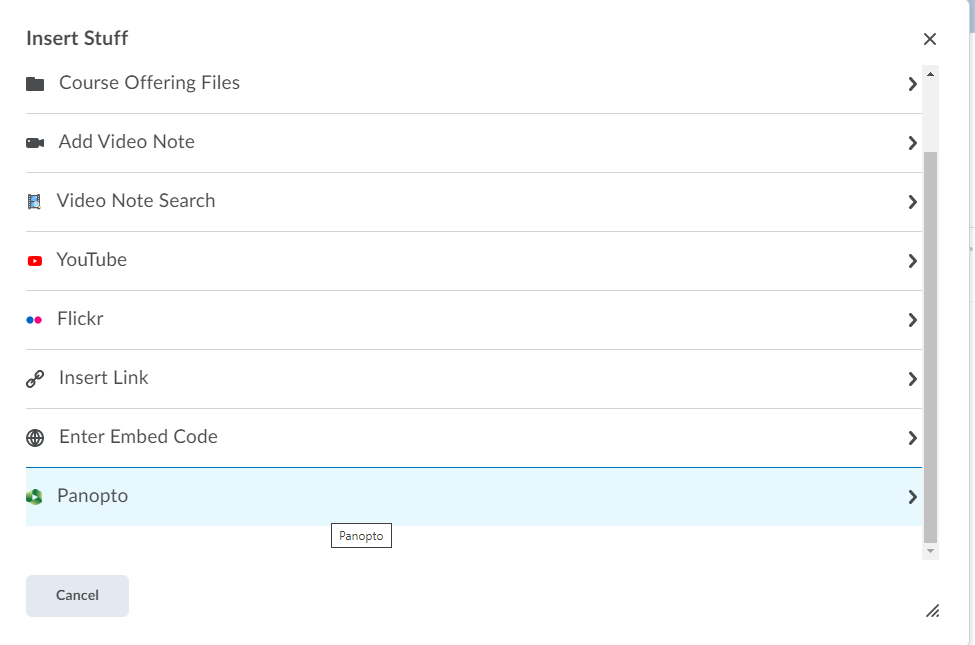This screenshot has height=645, width=975.
Task: Select the Add Video Note camera icon
Action: click(x=34, y=142)
